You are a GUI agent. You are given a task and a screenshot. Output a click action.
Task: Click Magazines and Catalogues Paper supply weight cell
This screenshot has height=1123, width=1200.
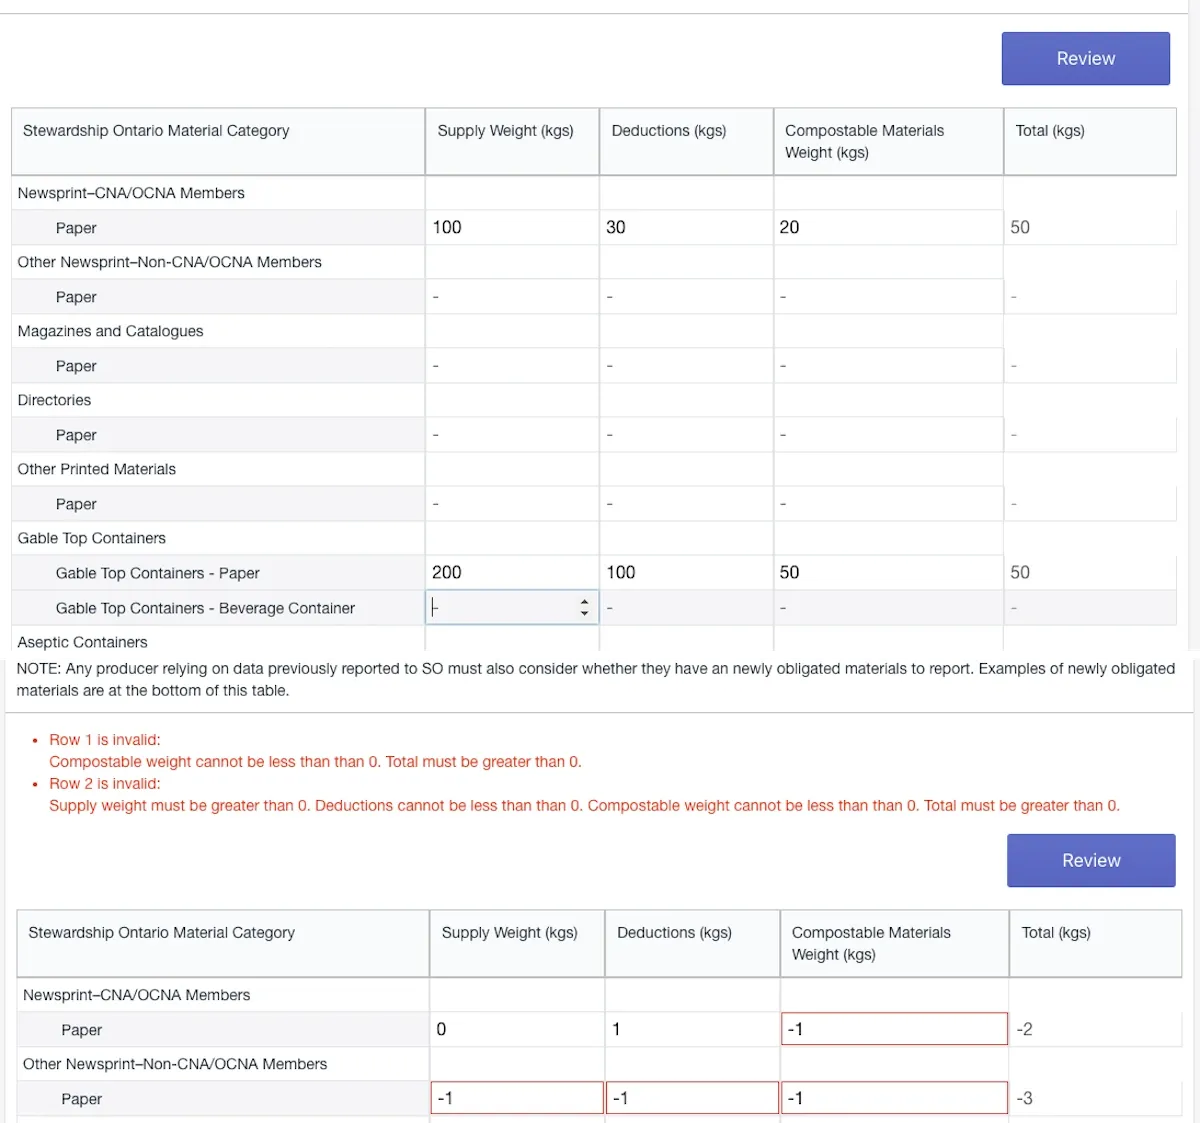coord(512,365)
